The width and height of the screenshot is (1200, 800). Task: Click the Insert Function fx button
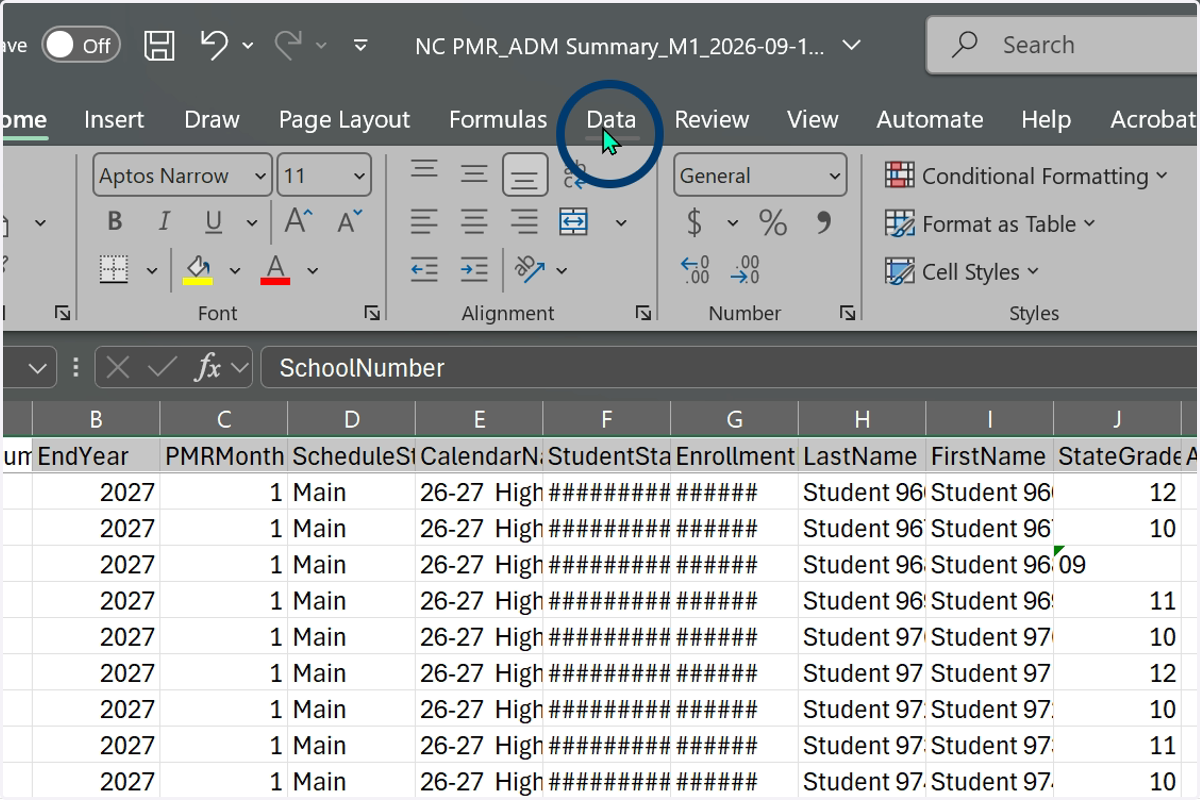207,368
